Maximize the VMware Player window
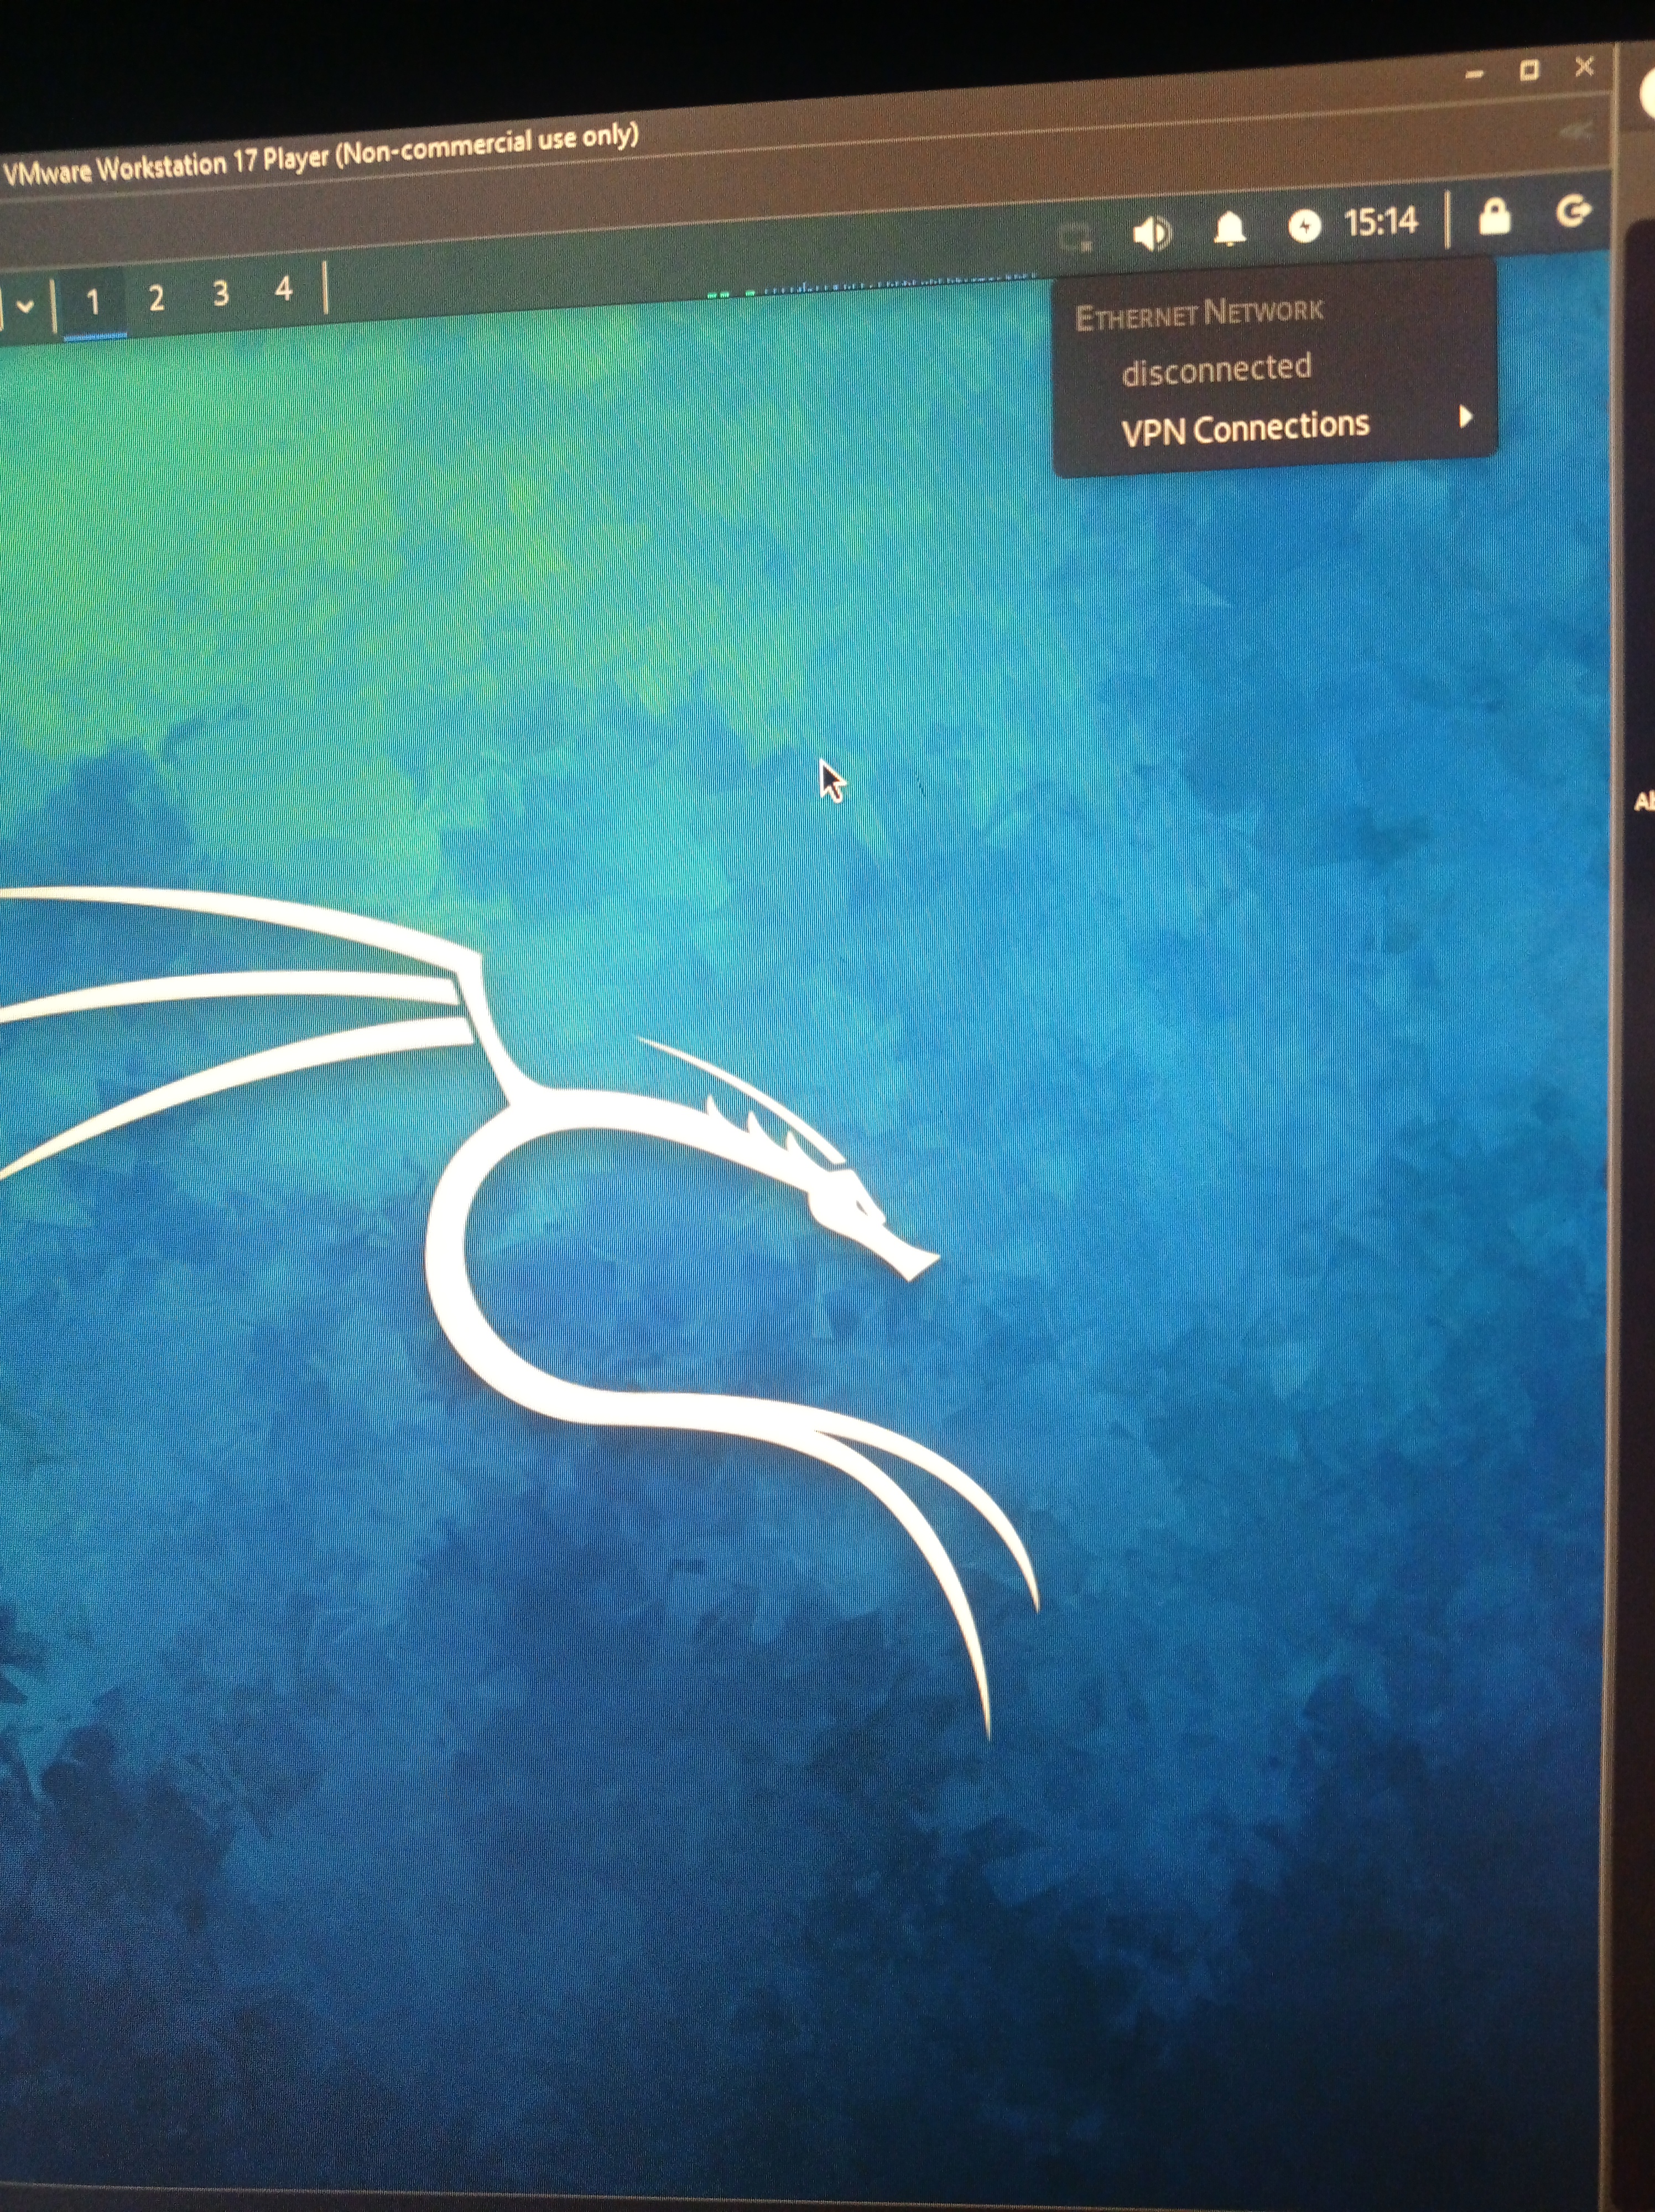The image size is (1655, 2212). coord(1529,70)
